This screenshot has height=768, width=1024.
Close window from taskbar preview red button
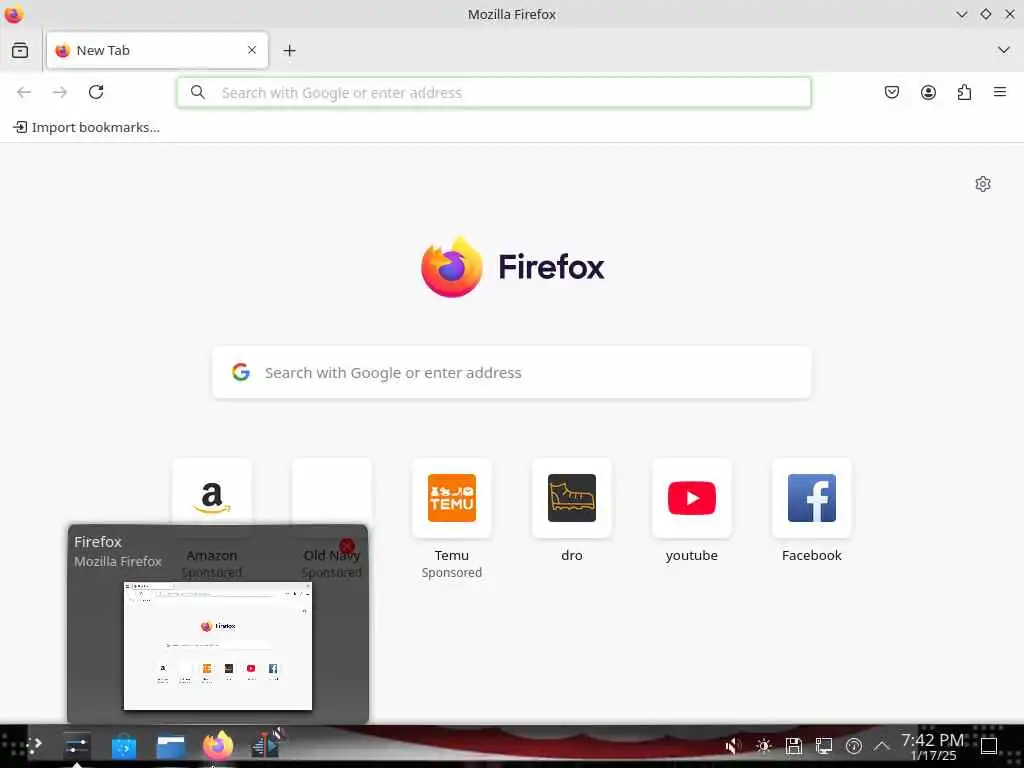click(x=347, y=546)
